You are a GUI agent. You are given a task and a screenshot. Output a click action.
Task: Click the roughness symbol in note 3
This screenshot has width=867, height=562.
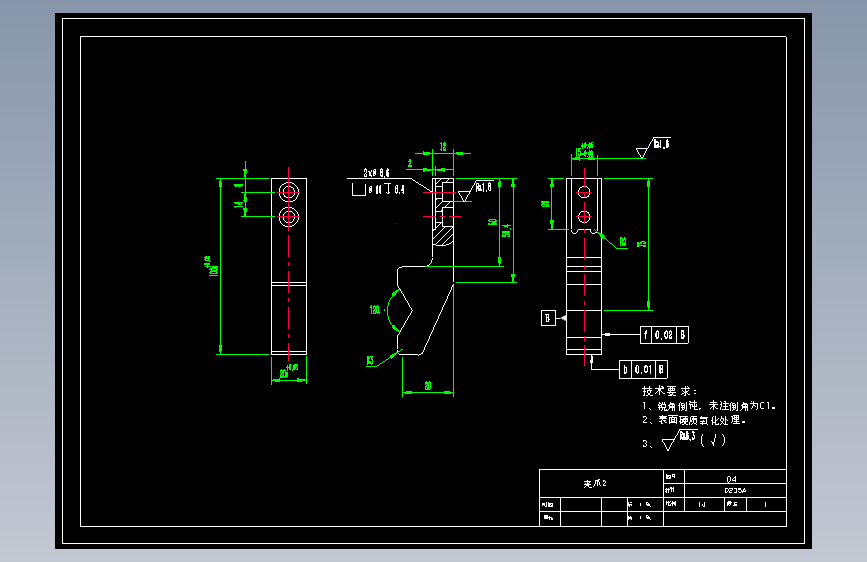[680, 440]
